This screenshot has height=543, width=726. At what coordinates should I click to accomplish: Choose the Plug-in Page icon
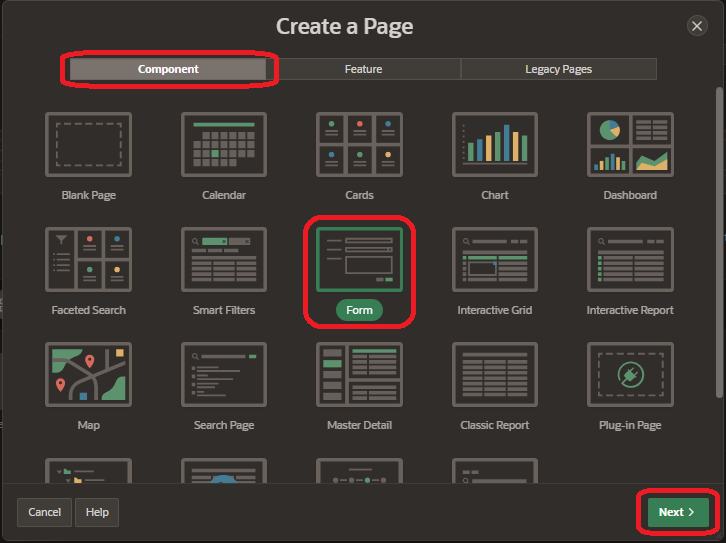point(630,375)
